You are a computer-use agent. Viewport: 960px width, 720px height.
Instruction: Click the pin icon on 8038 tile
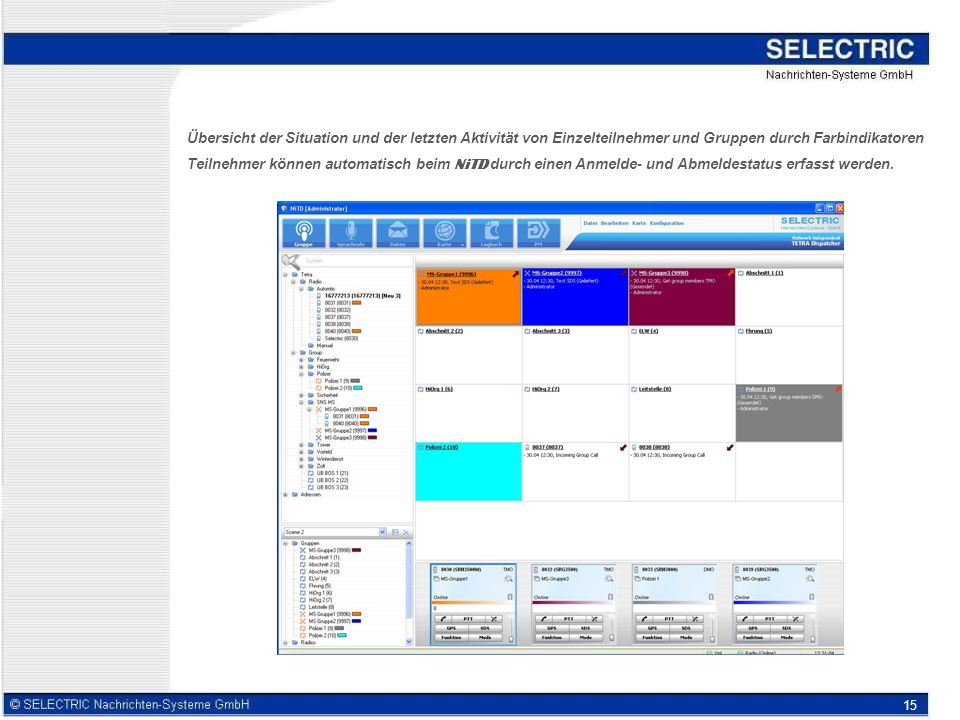point(730,448)
